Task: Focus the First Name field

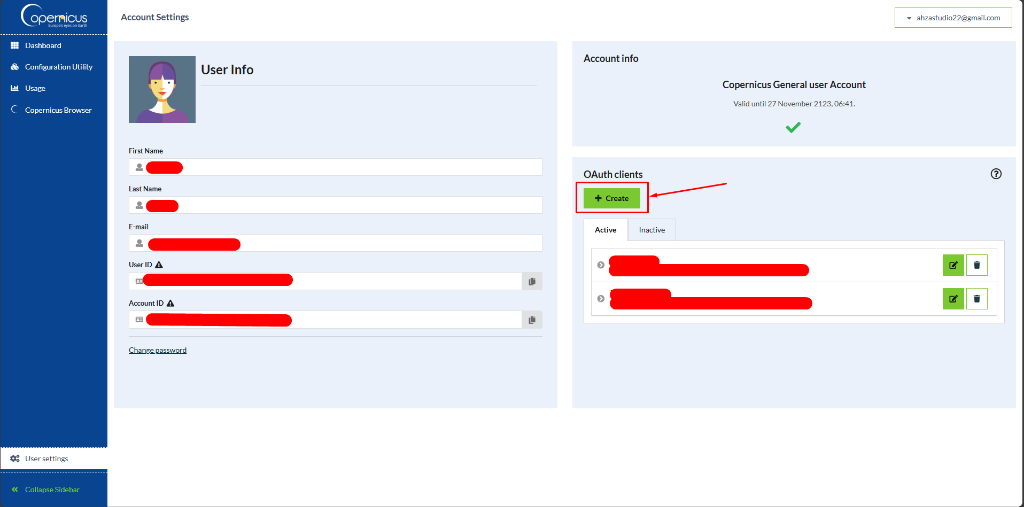Action: tap(336, 167)
